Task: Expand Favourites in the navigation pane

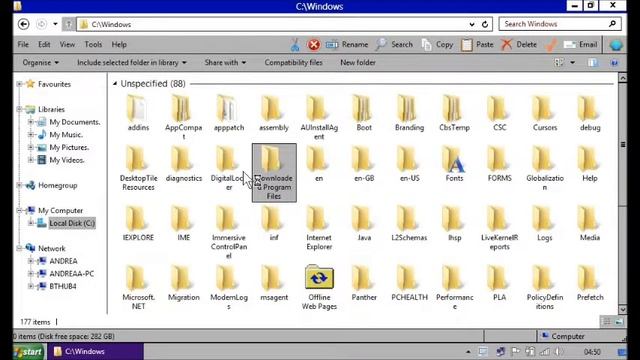Action: [19, 84]
